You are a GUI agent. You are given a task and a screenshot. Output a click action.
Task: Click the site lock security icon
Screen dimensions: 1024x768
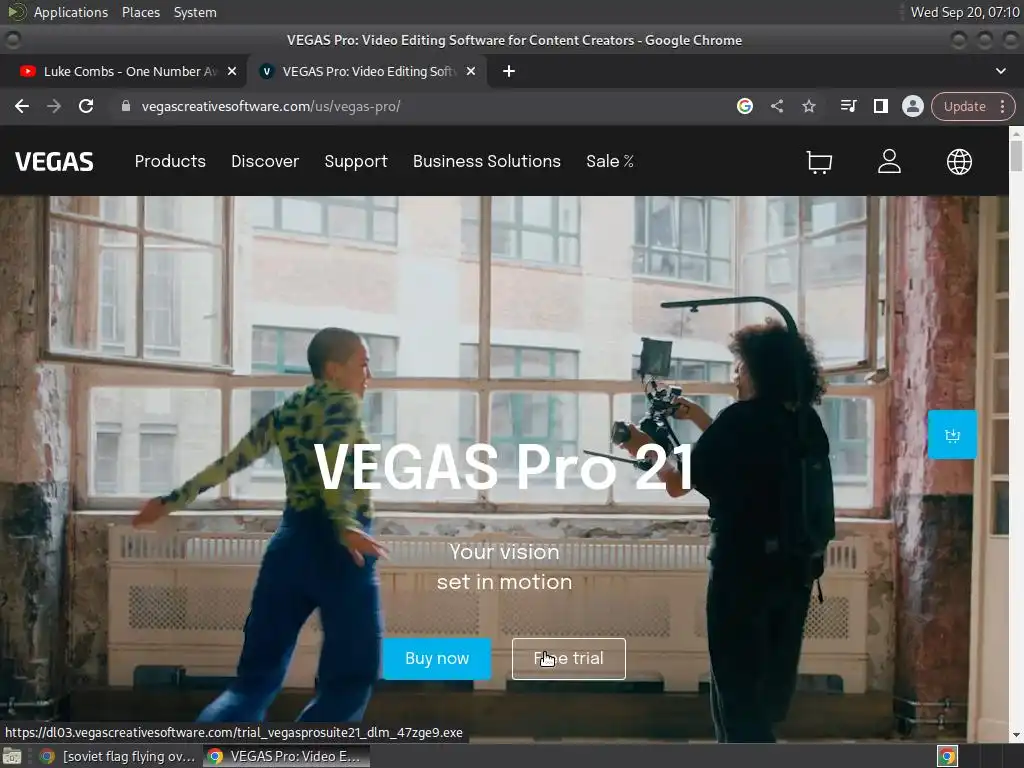tap(126, 106)
